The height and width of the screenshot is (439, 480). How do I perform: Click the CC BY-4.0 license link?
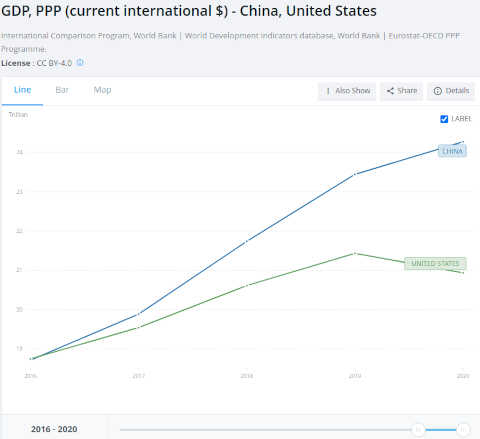pos(54,63)
